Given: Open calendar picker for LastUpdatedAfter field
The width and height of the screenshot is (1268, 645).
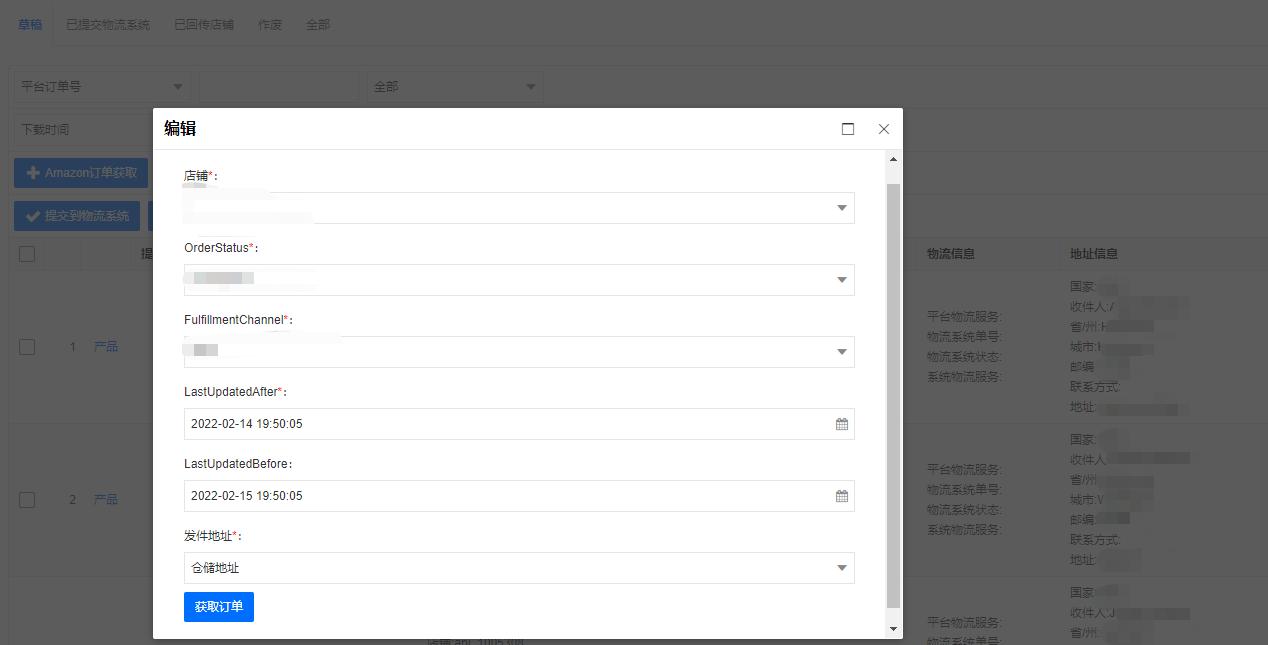Looking at the screenshot, I should (842, 424).
